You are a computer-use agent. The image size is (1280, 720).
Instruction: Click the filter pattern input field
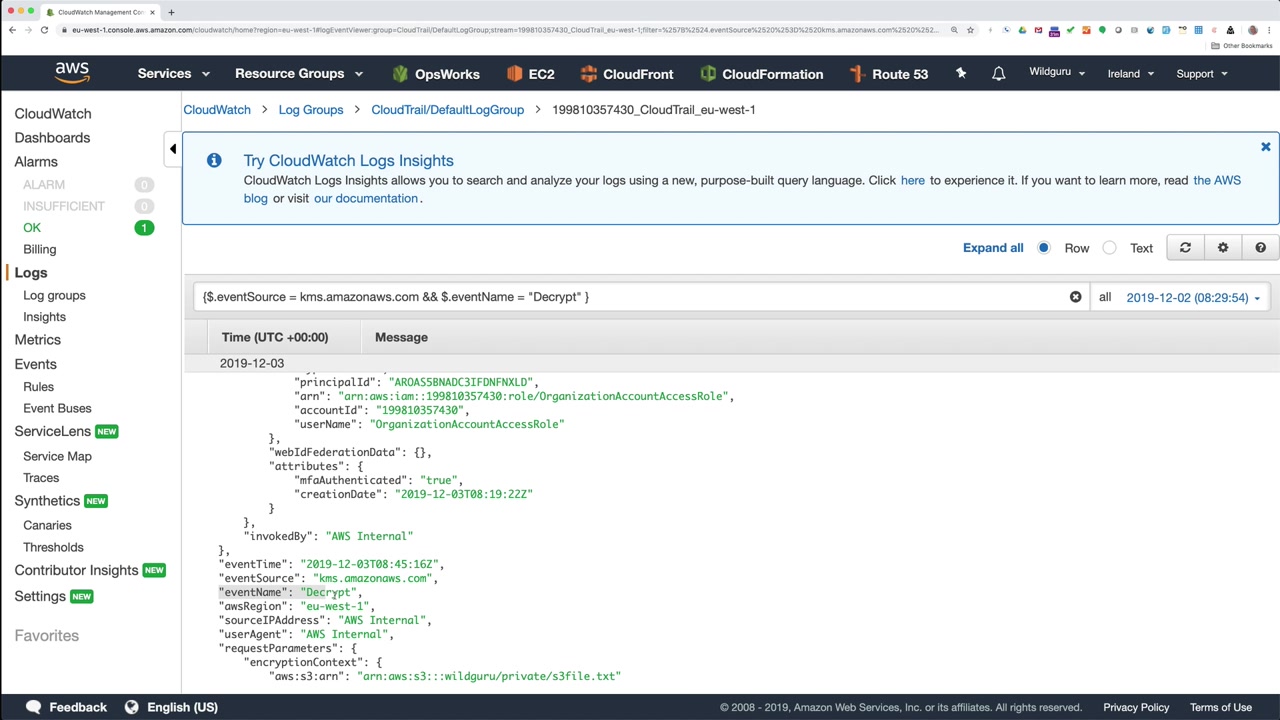point(630,297)
